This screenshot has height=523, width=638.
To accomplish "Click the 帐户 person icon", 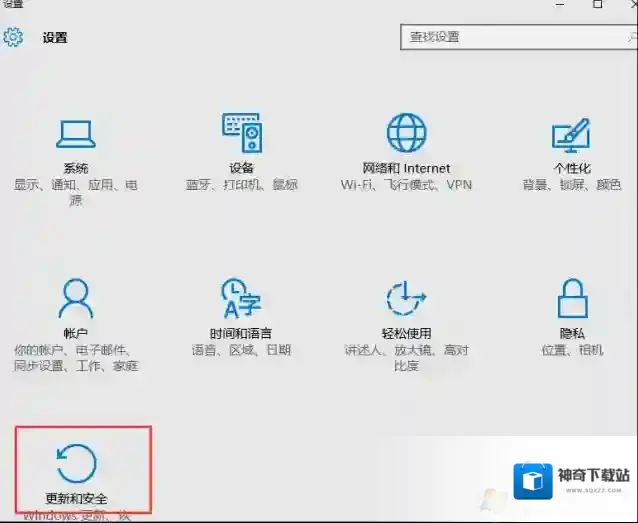I will click(x=76, y=298).
